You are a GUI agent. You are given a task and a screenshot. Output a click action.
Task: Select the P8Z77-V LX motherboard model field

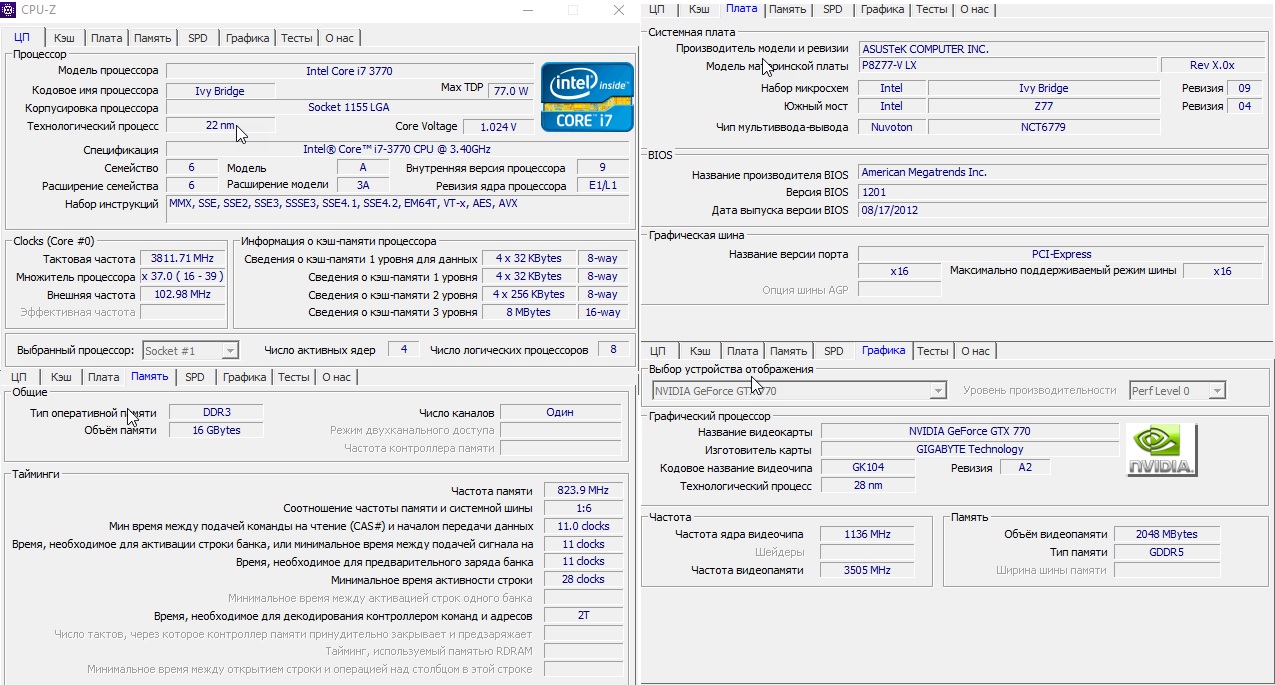click(1005, 65)
